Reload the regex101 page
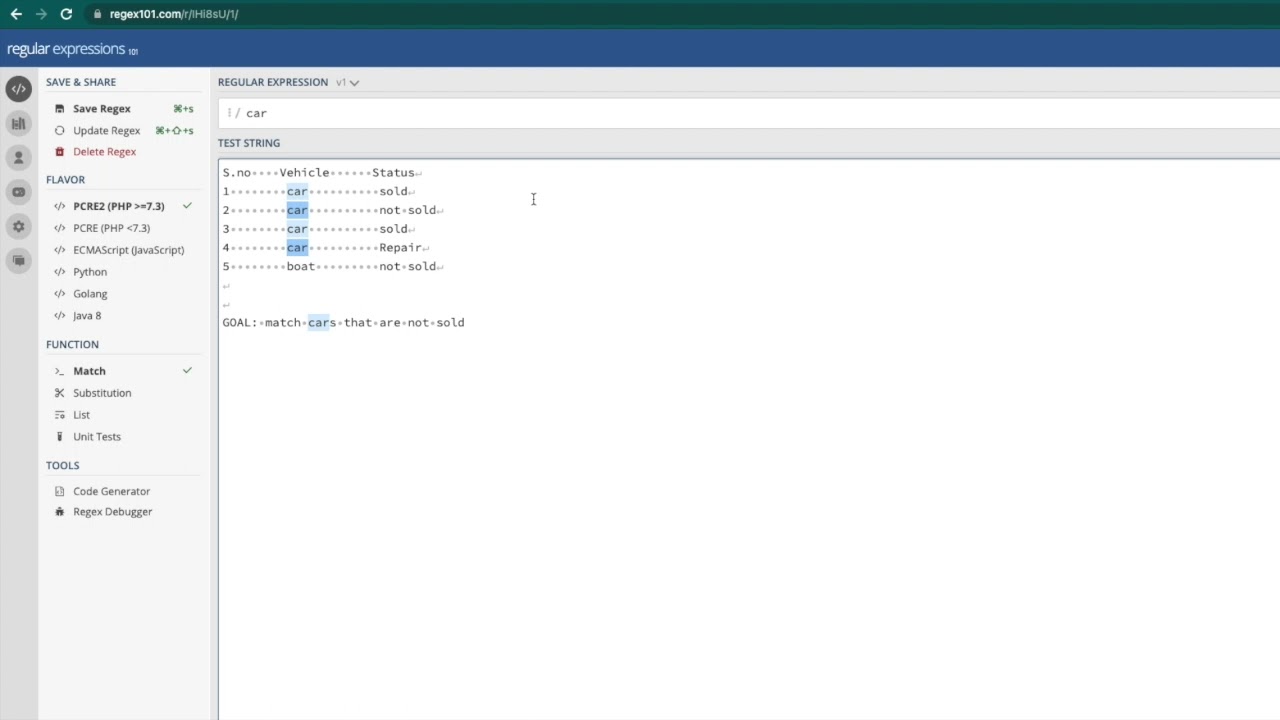The image size is (1280, 720). click(x=66, y=14)
